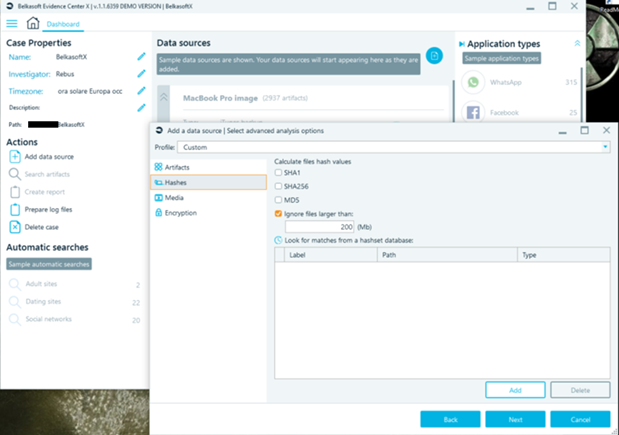Enable the MD5 checkbox
The image size is (619, 435).
[278, 200]
